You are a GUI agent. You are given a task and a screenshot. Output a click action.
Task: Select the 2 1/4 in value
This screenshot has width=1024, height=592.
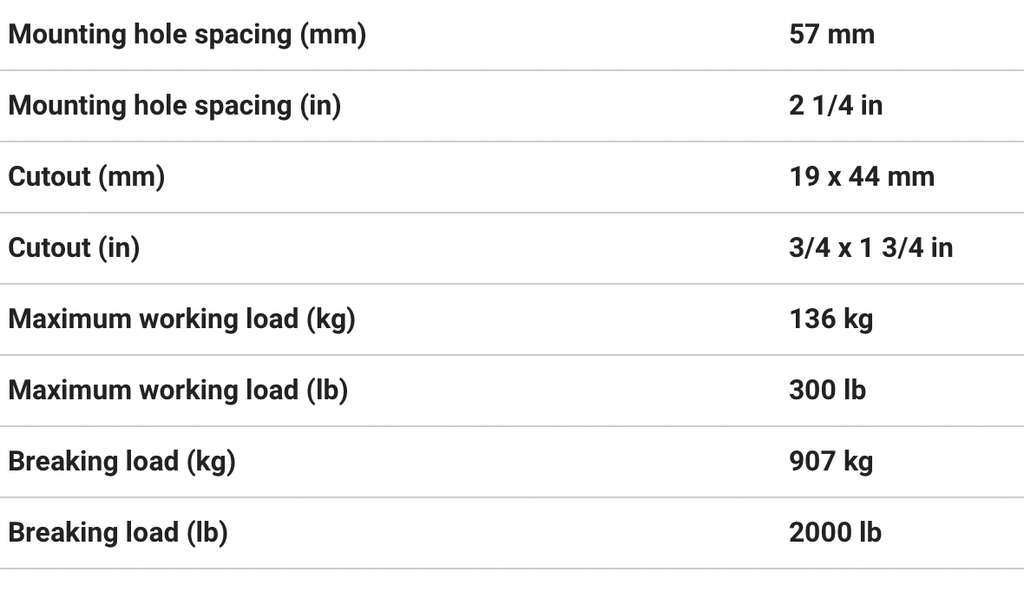coord(835,106)
